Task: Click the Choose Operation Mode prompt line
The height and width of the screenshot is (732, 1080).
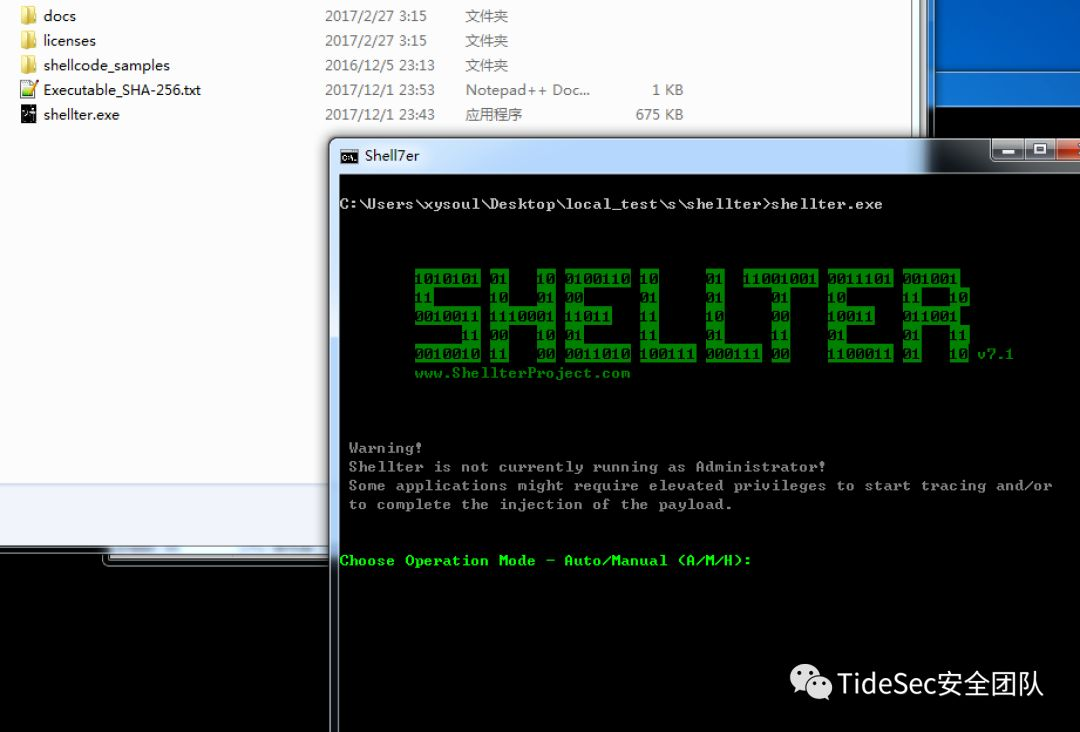Action: tap(545, 561)
